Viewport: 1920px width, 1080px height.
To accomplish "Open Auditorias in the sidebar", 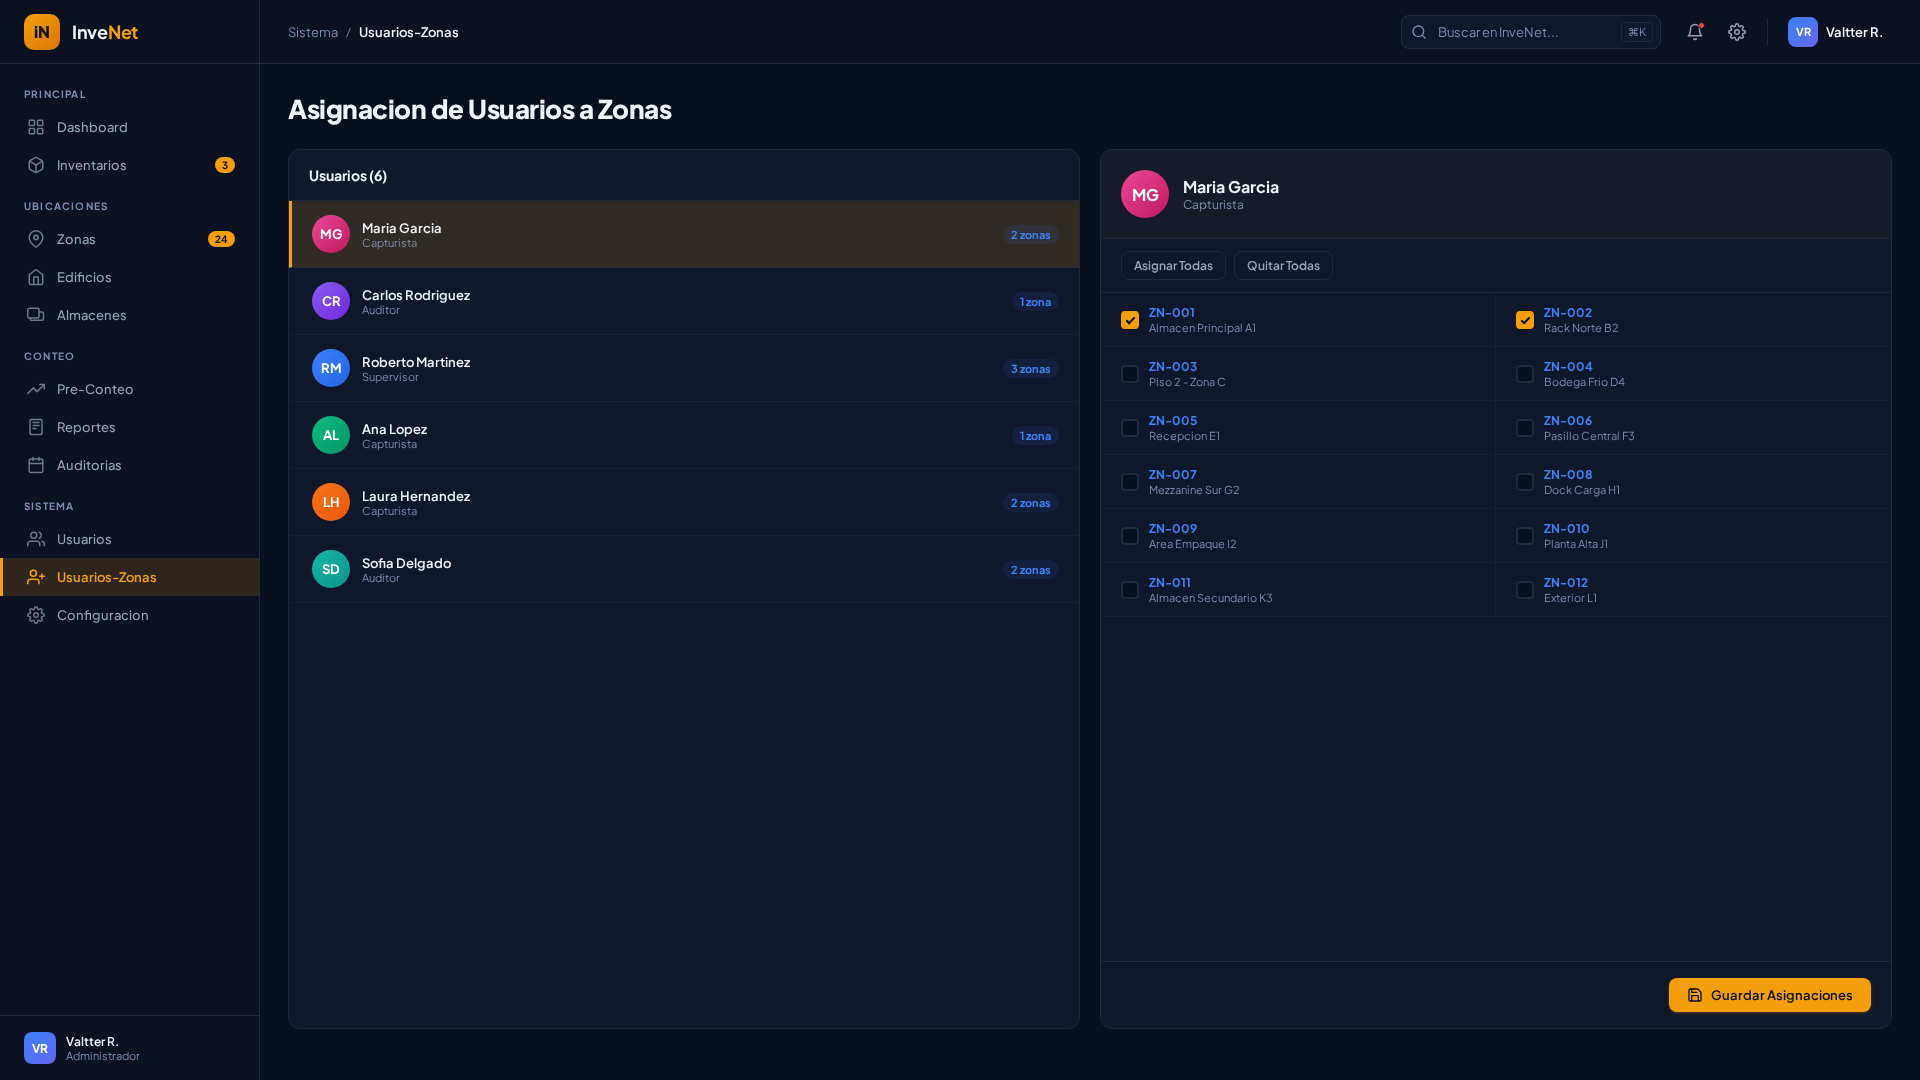I will tap(89, 465).
